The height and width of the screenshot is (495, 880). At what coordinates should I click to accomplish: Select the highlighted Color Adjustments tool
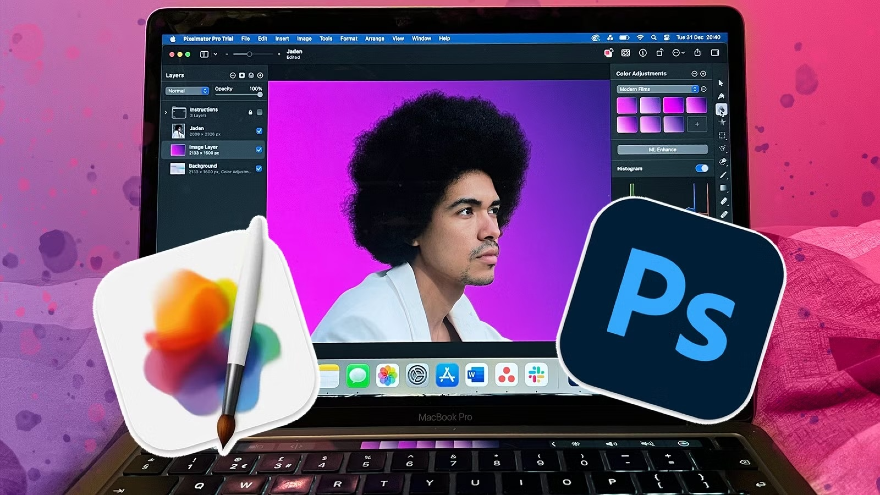(722, 109)
